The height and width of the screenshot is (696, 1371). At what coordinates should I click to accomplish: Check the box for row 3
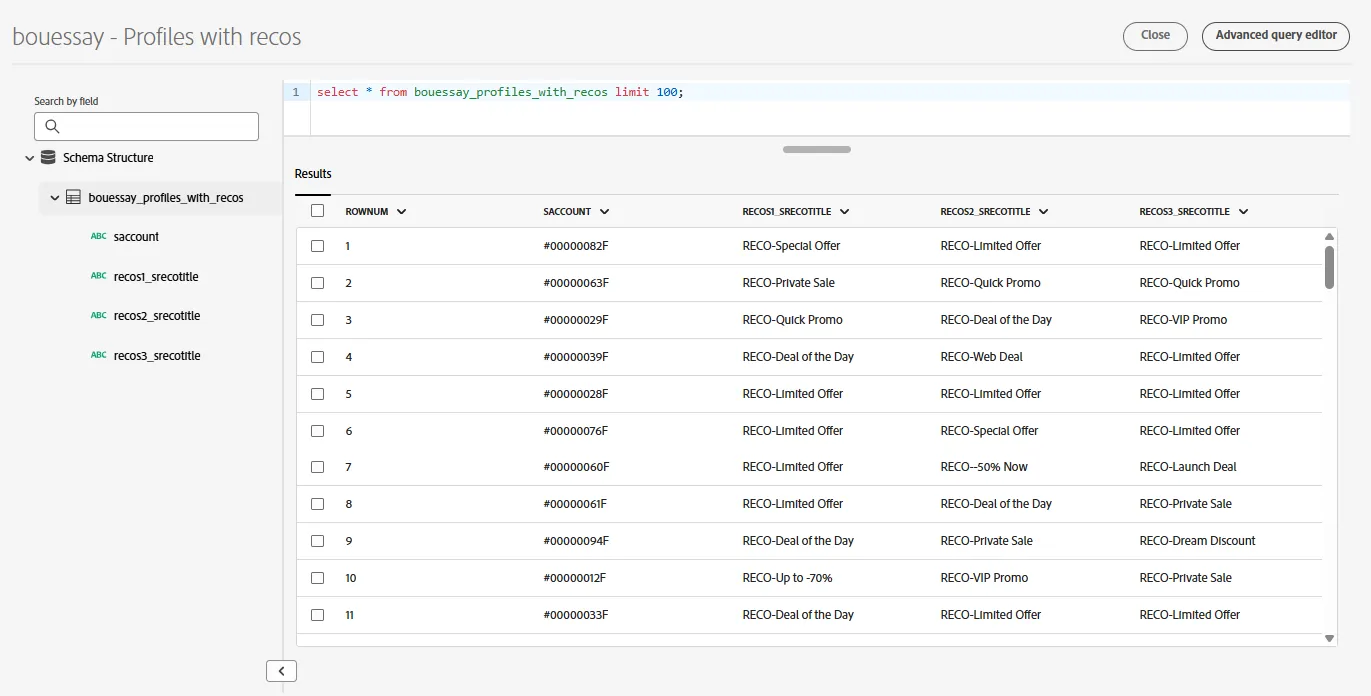tap(317, 320)
